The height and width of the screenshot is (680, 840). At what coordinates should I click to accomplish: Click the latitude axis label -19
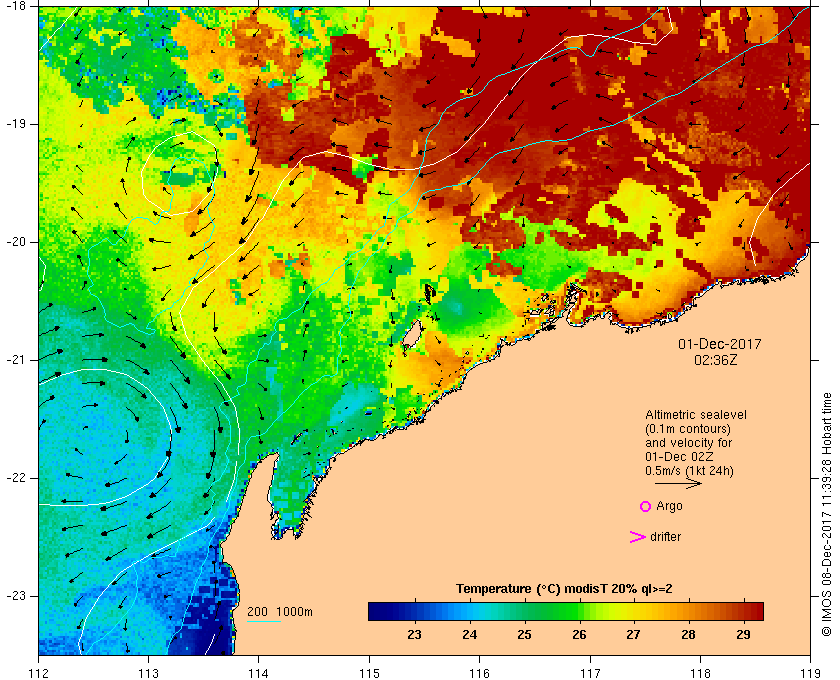click(14, 124)
